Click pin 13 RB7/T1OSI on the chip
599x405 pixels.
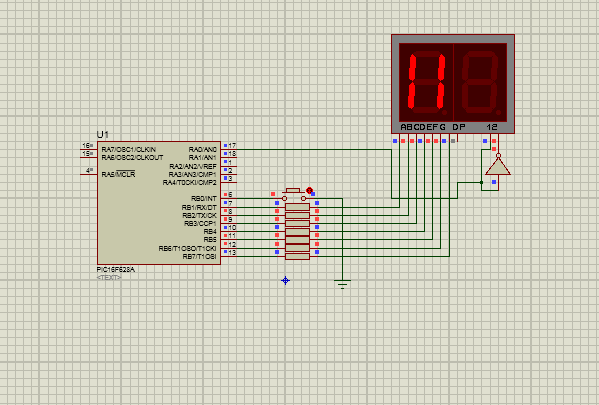229,256
